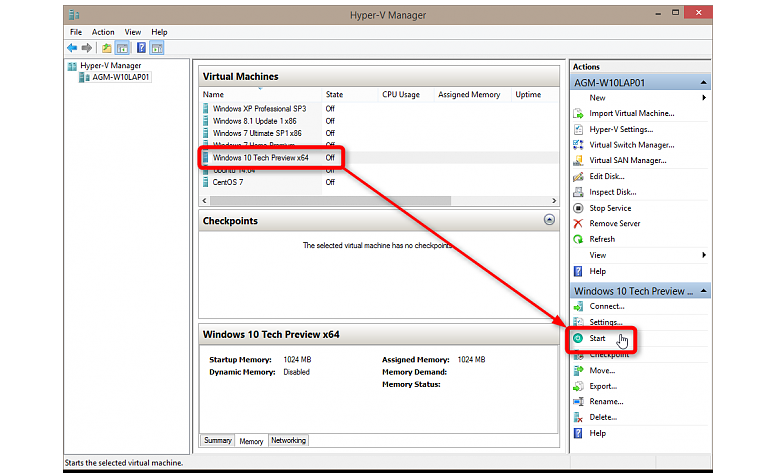Screen dimensions: 774x473
Task: Click the Move icon in VM actions
Action: [x=578, y=370]
